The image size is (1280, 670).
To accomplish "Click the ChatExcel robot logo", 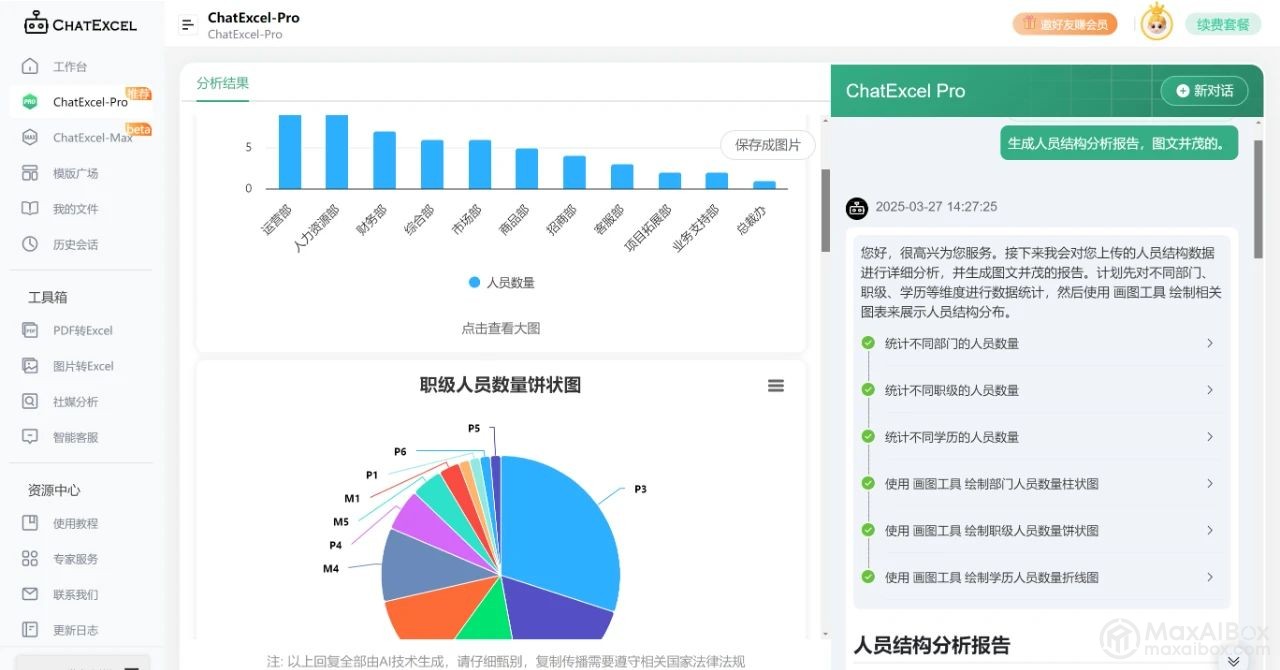I will pos(36,23).
